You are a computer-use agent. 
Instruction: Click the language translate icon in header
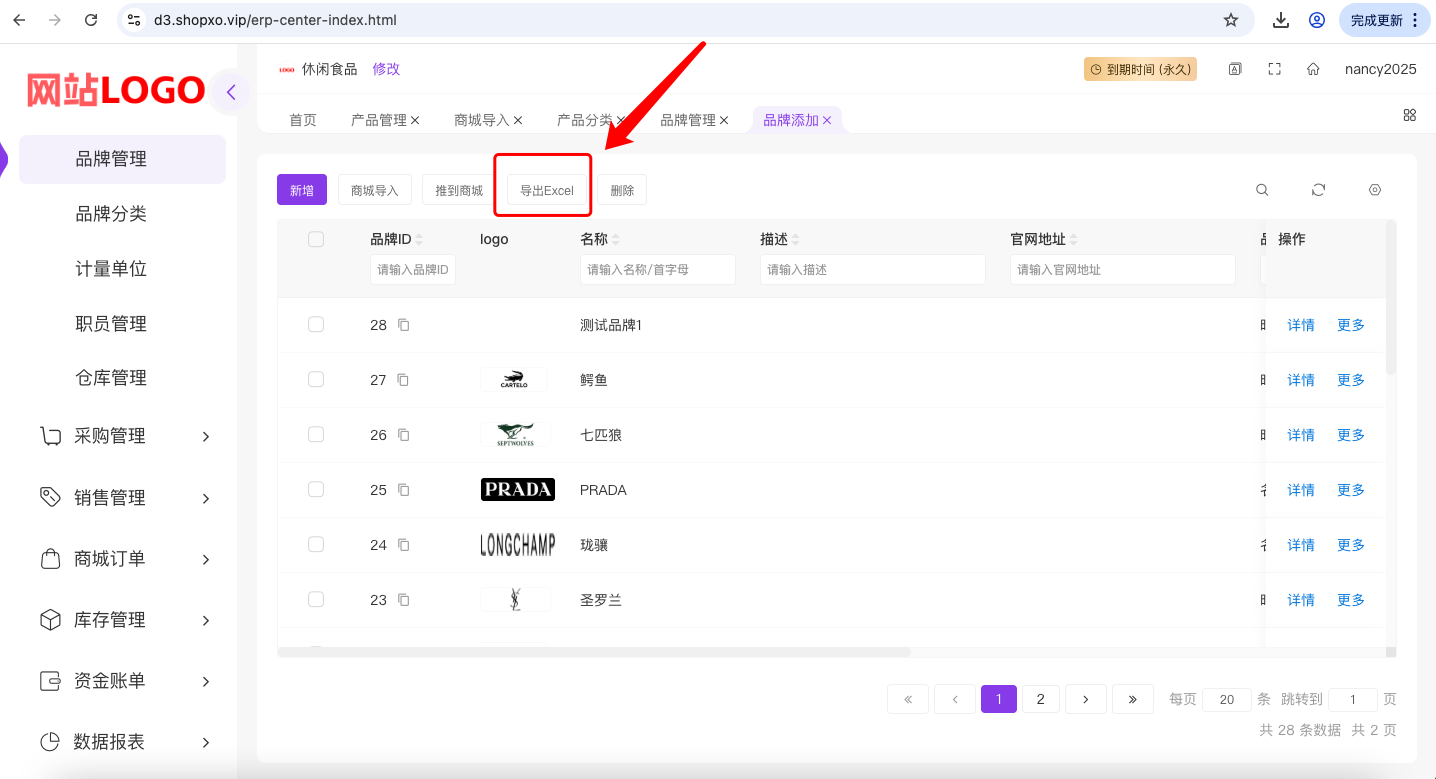(x=1235, y=69)
